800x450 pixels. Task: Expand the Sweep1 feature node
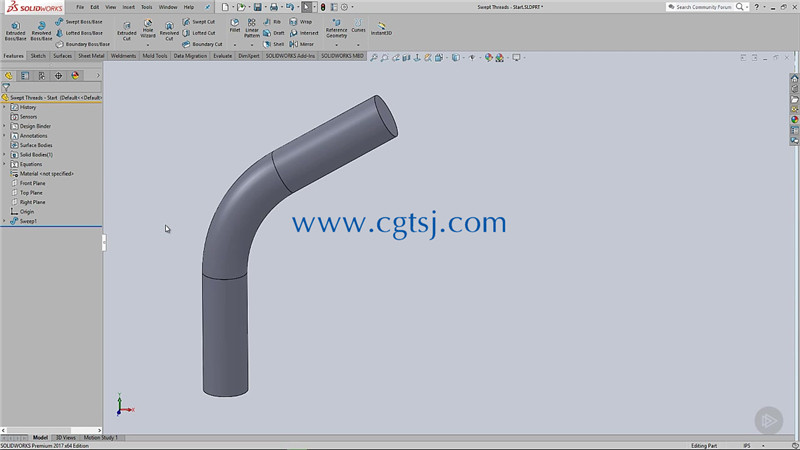(5, 221)
